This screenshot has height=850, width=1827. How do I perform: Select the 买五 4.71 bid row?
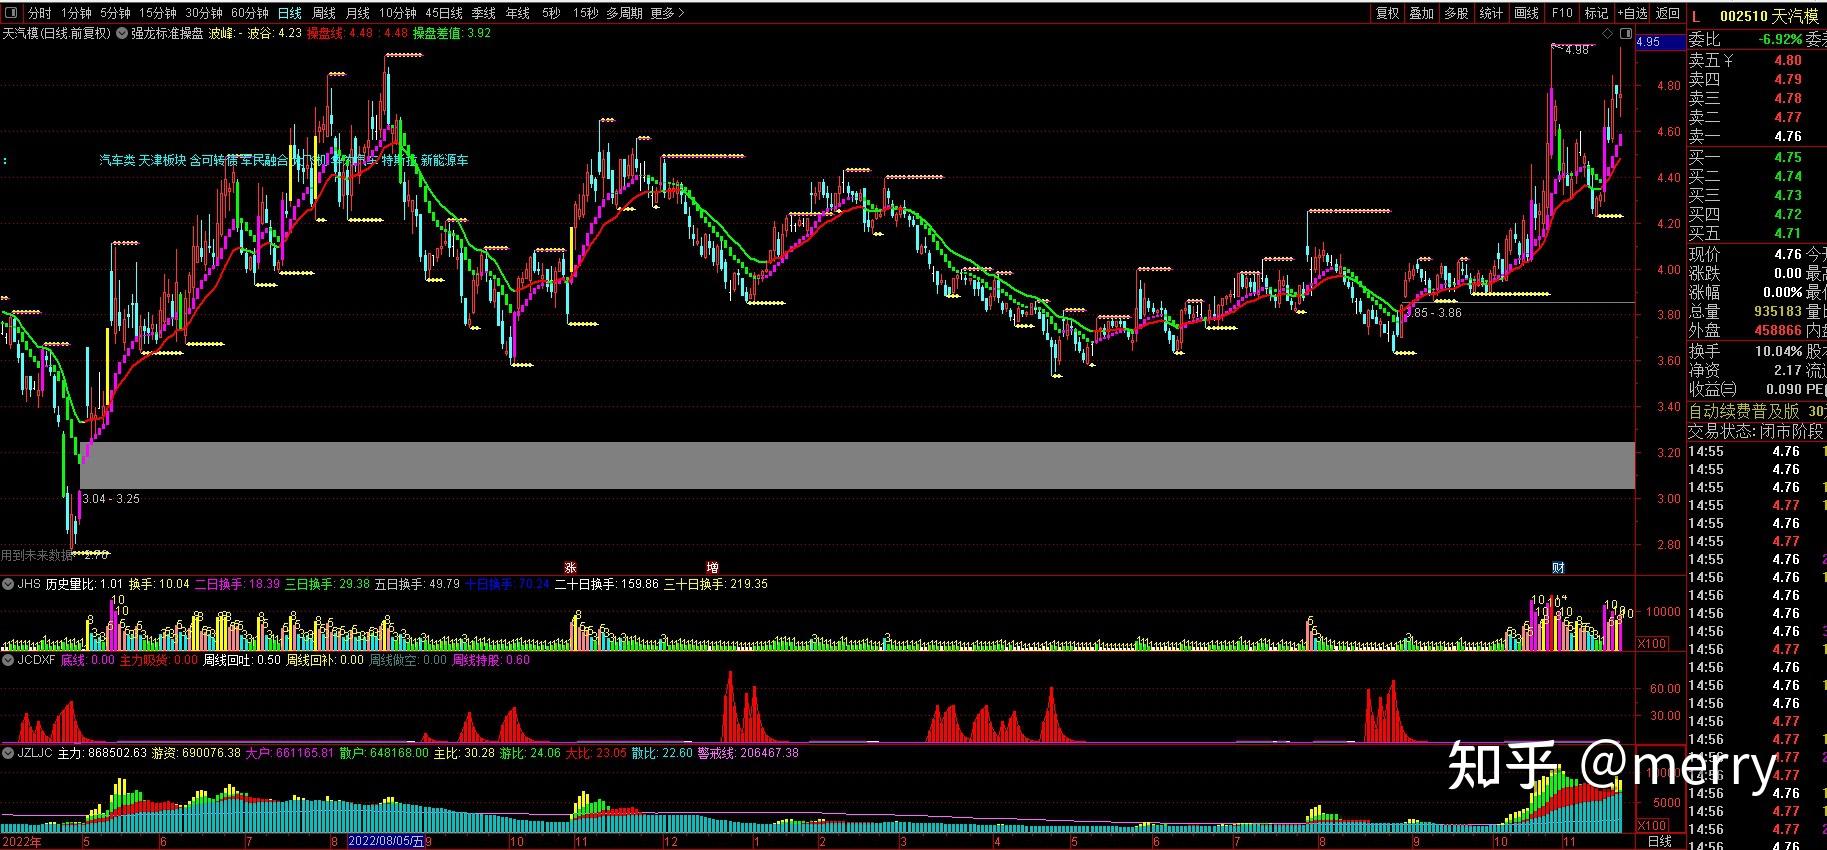[1757, 233]
